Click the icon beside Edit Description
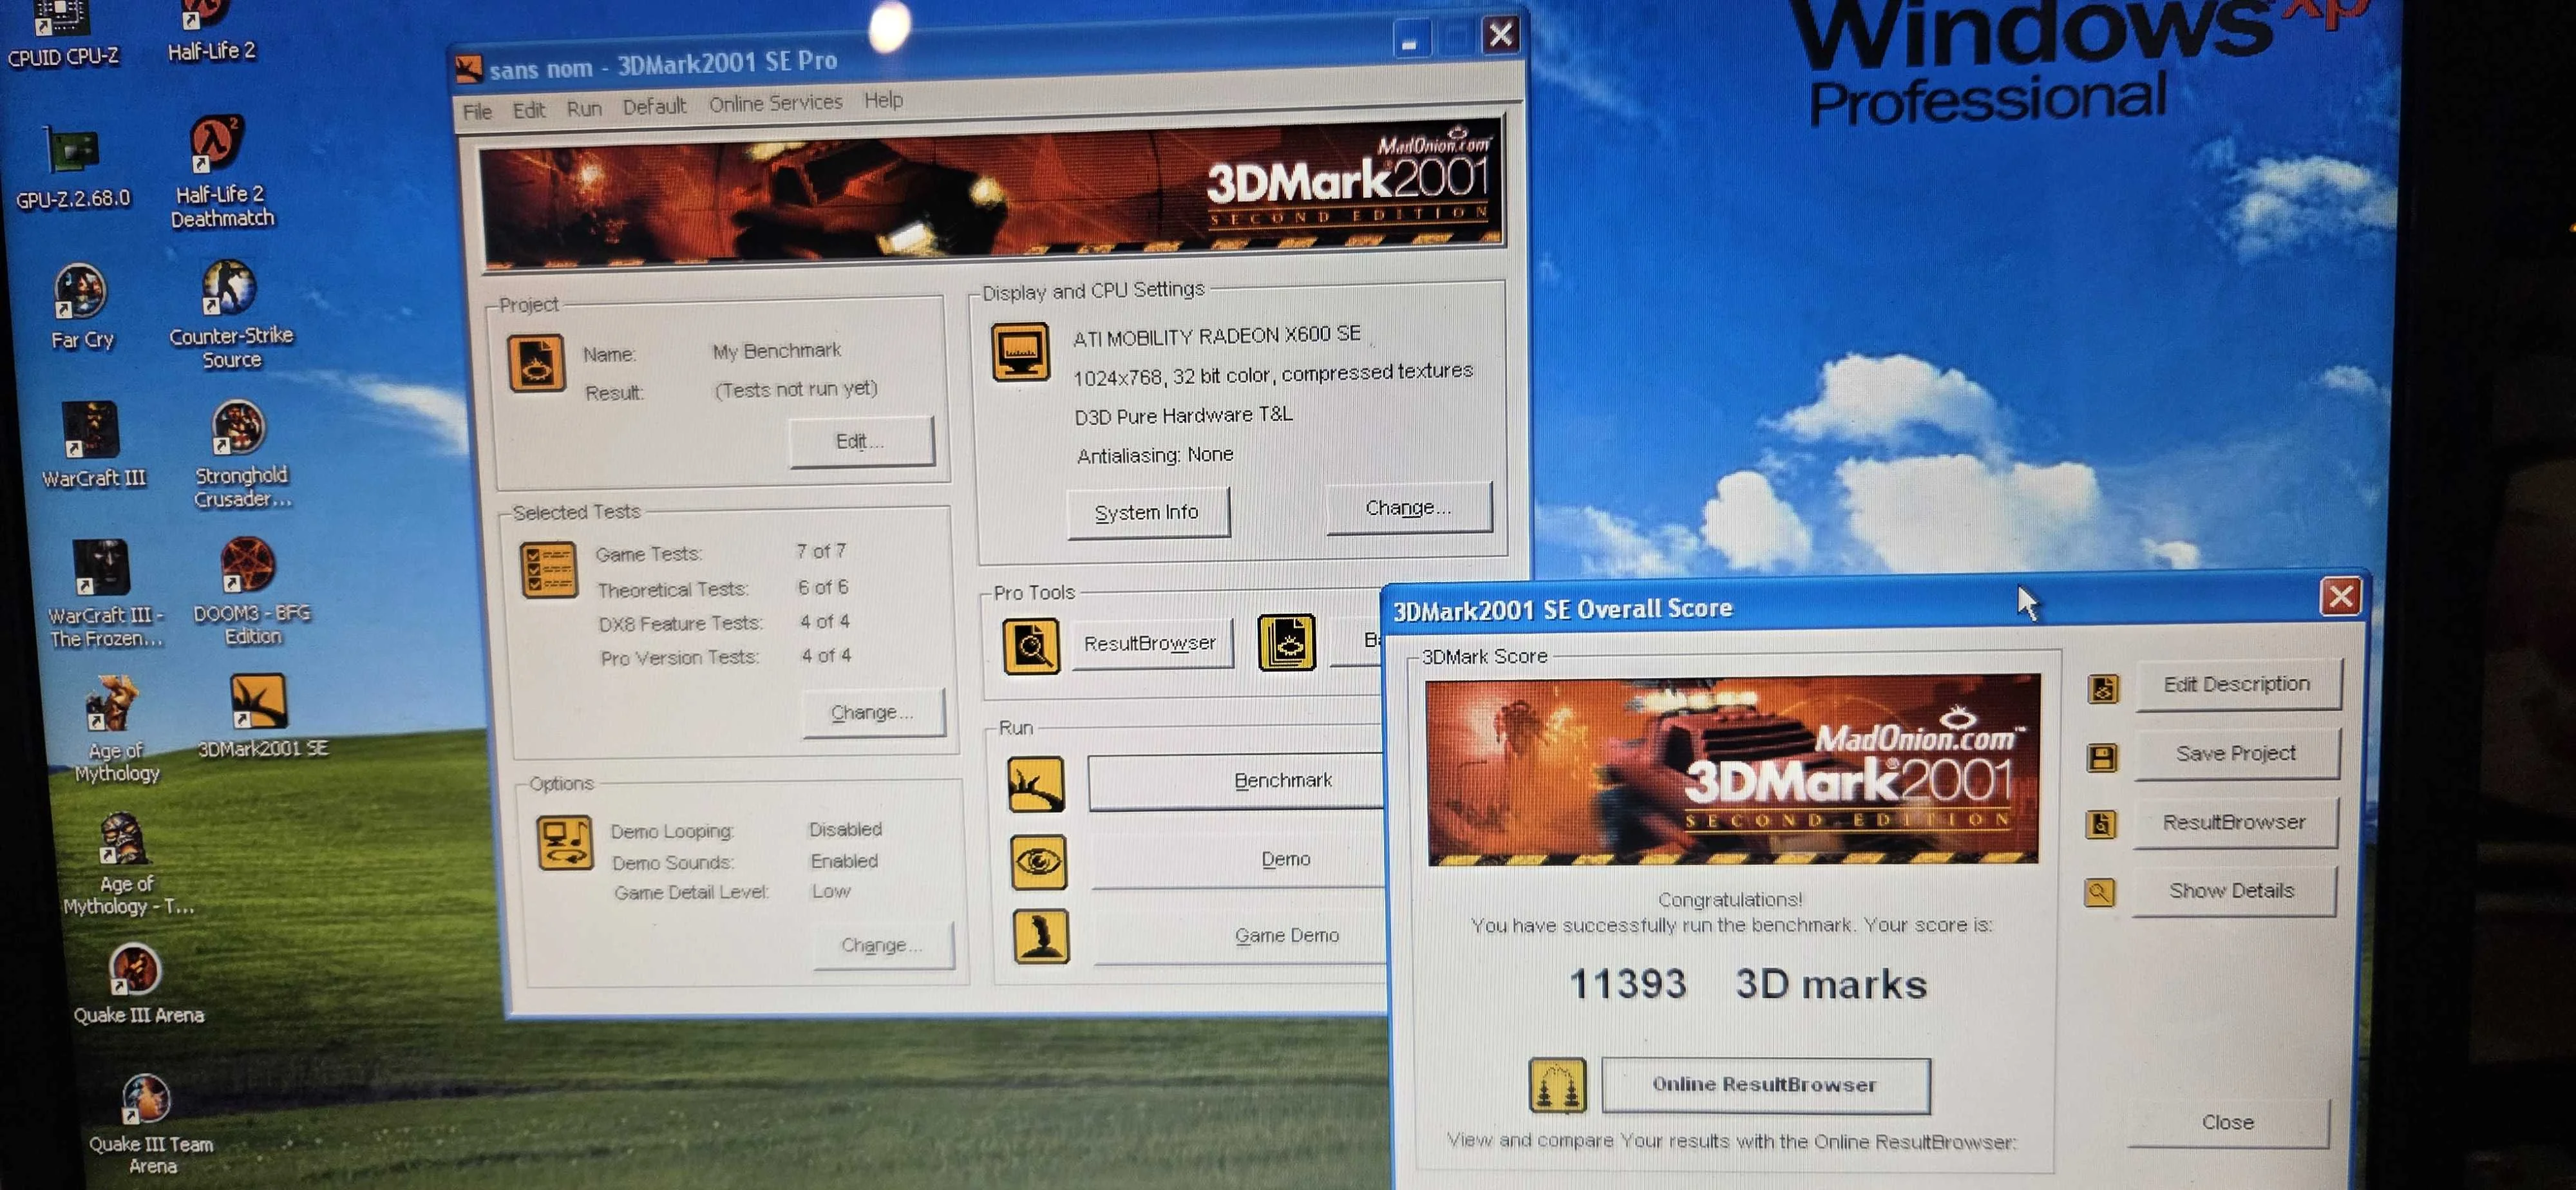The image size is (2576, 1190). 2102,689
